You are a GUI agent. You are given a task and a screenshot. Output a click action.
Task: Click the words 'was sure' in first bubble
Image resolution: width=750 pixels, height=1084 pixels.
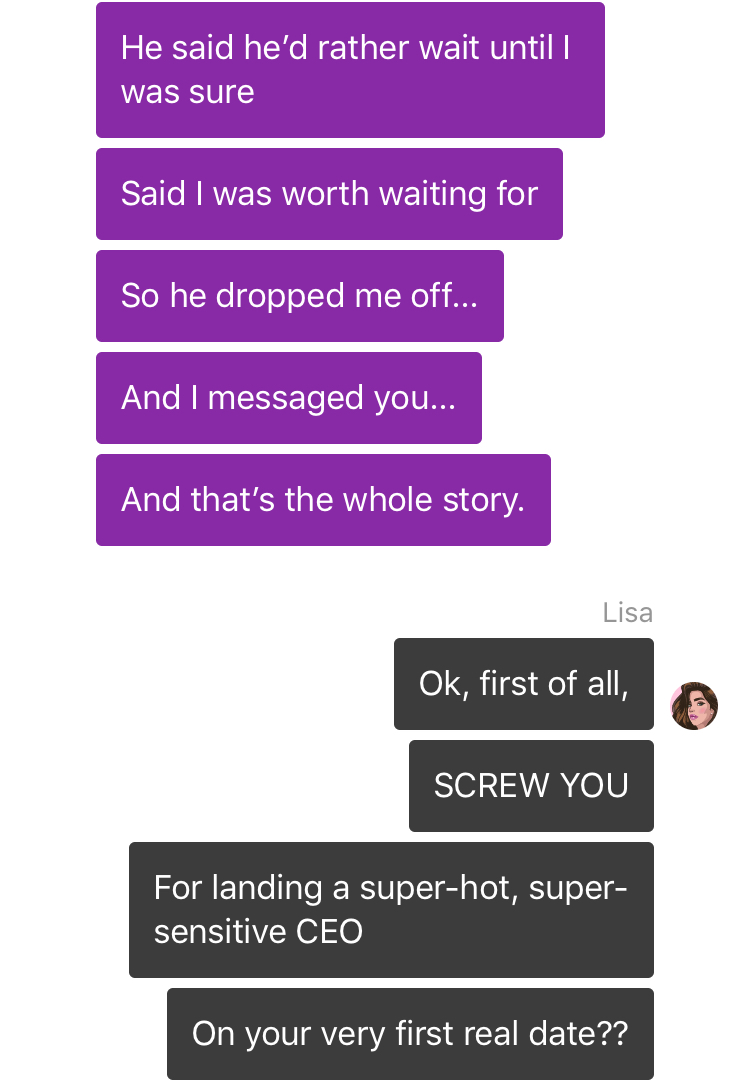tap(188, 92)
